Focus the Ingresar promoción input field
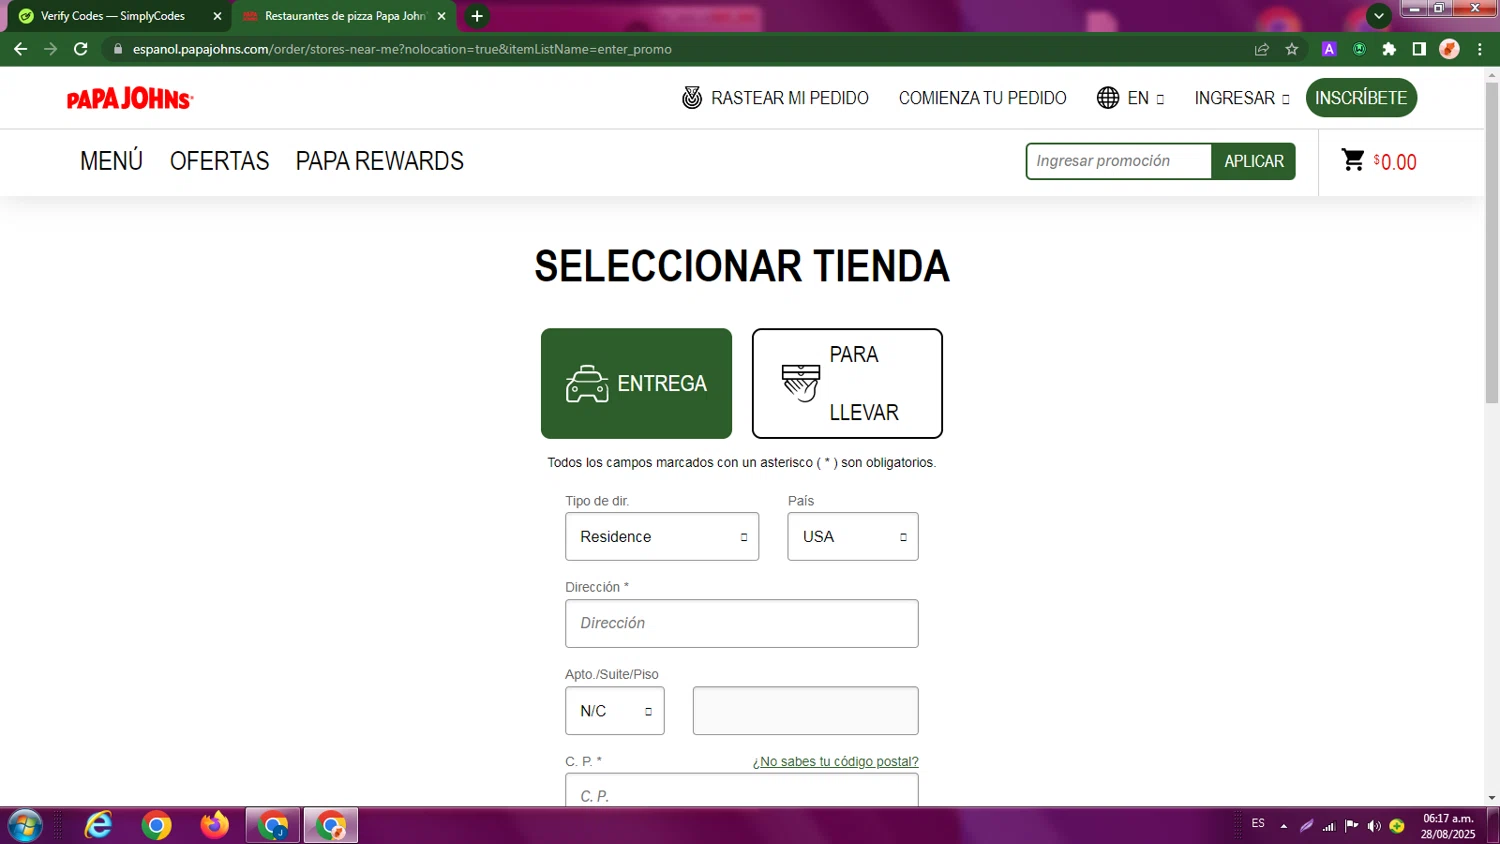This screenshot has width=1500, height=844. [x=1119, y=161]
